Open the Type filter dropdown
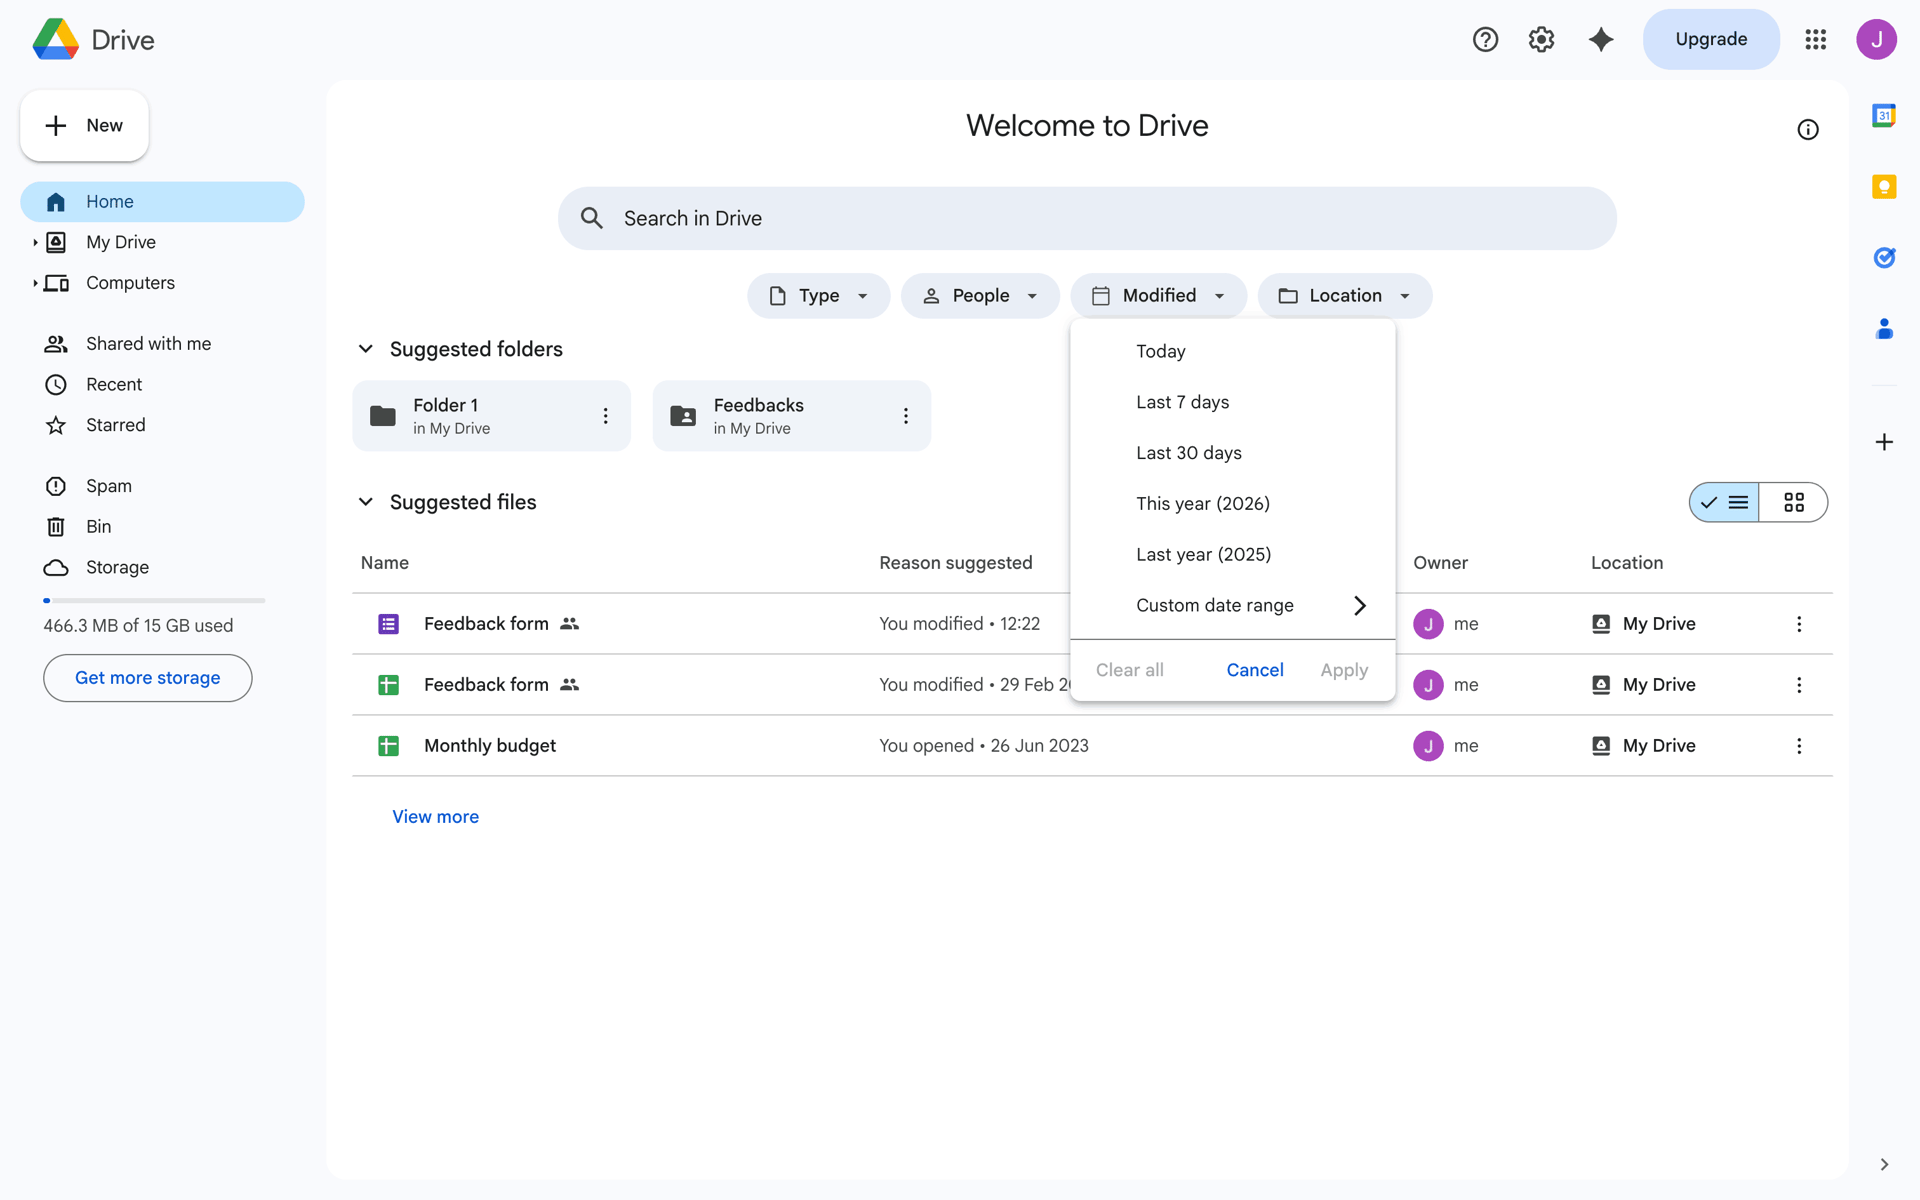This screenshot has height=1200, width=1920. click(x=818, y=296)
